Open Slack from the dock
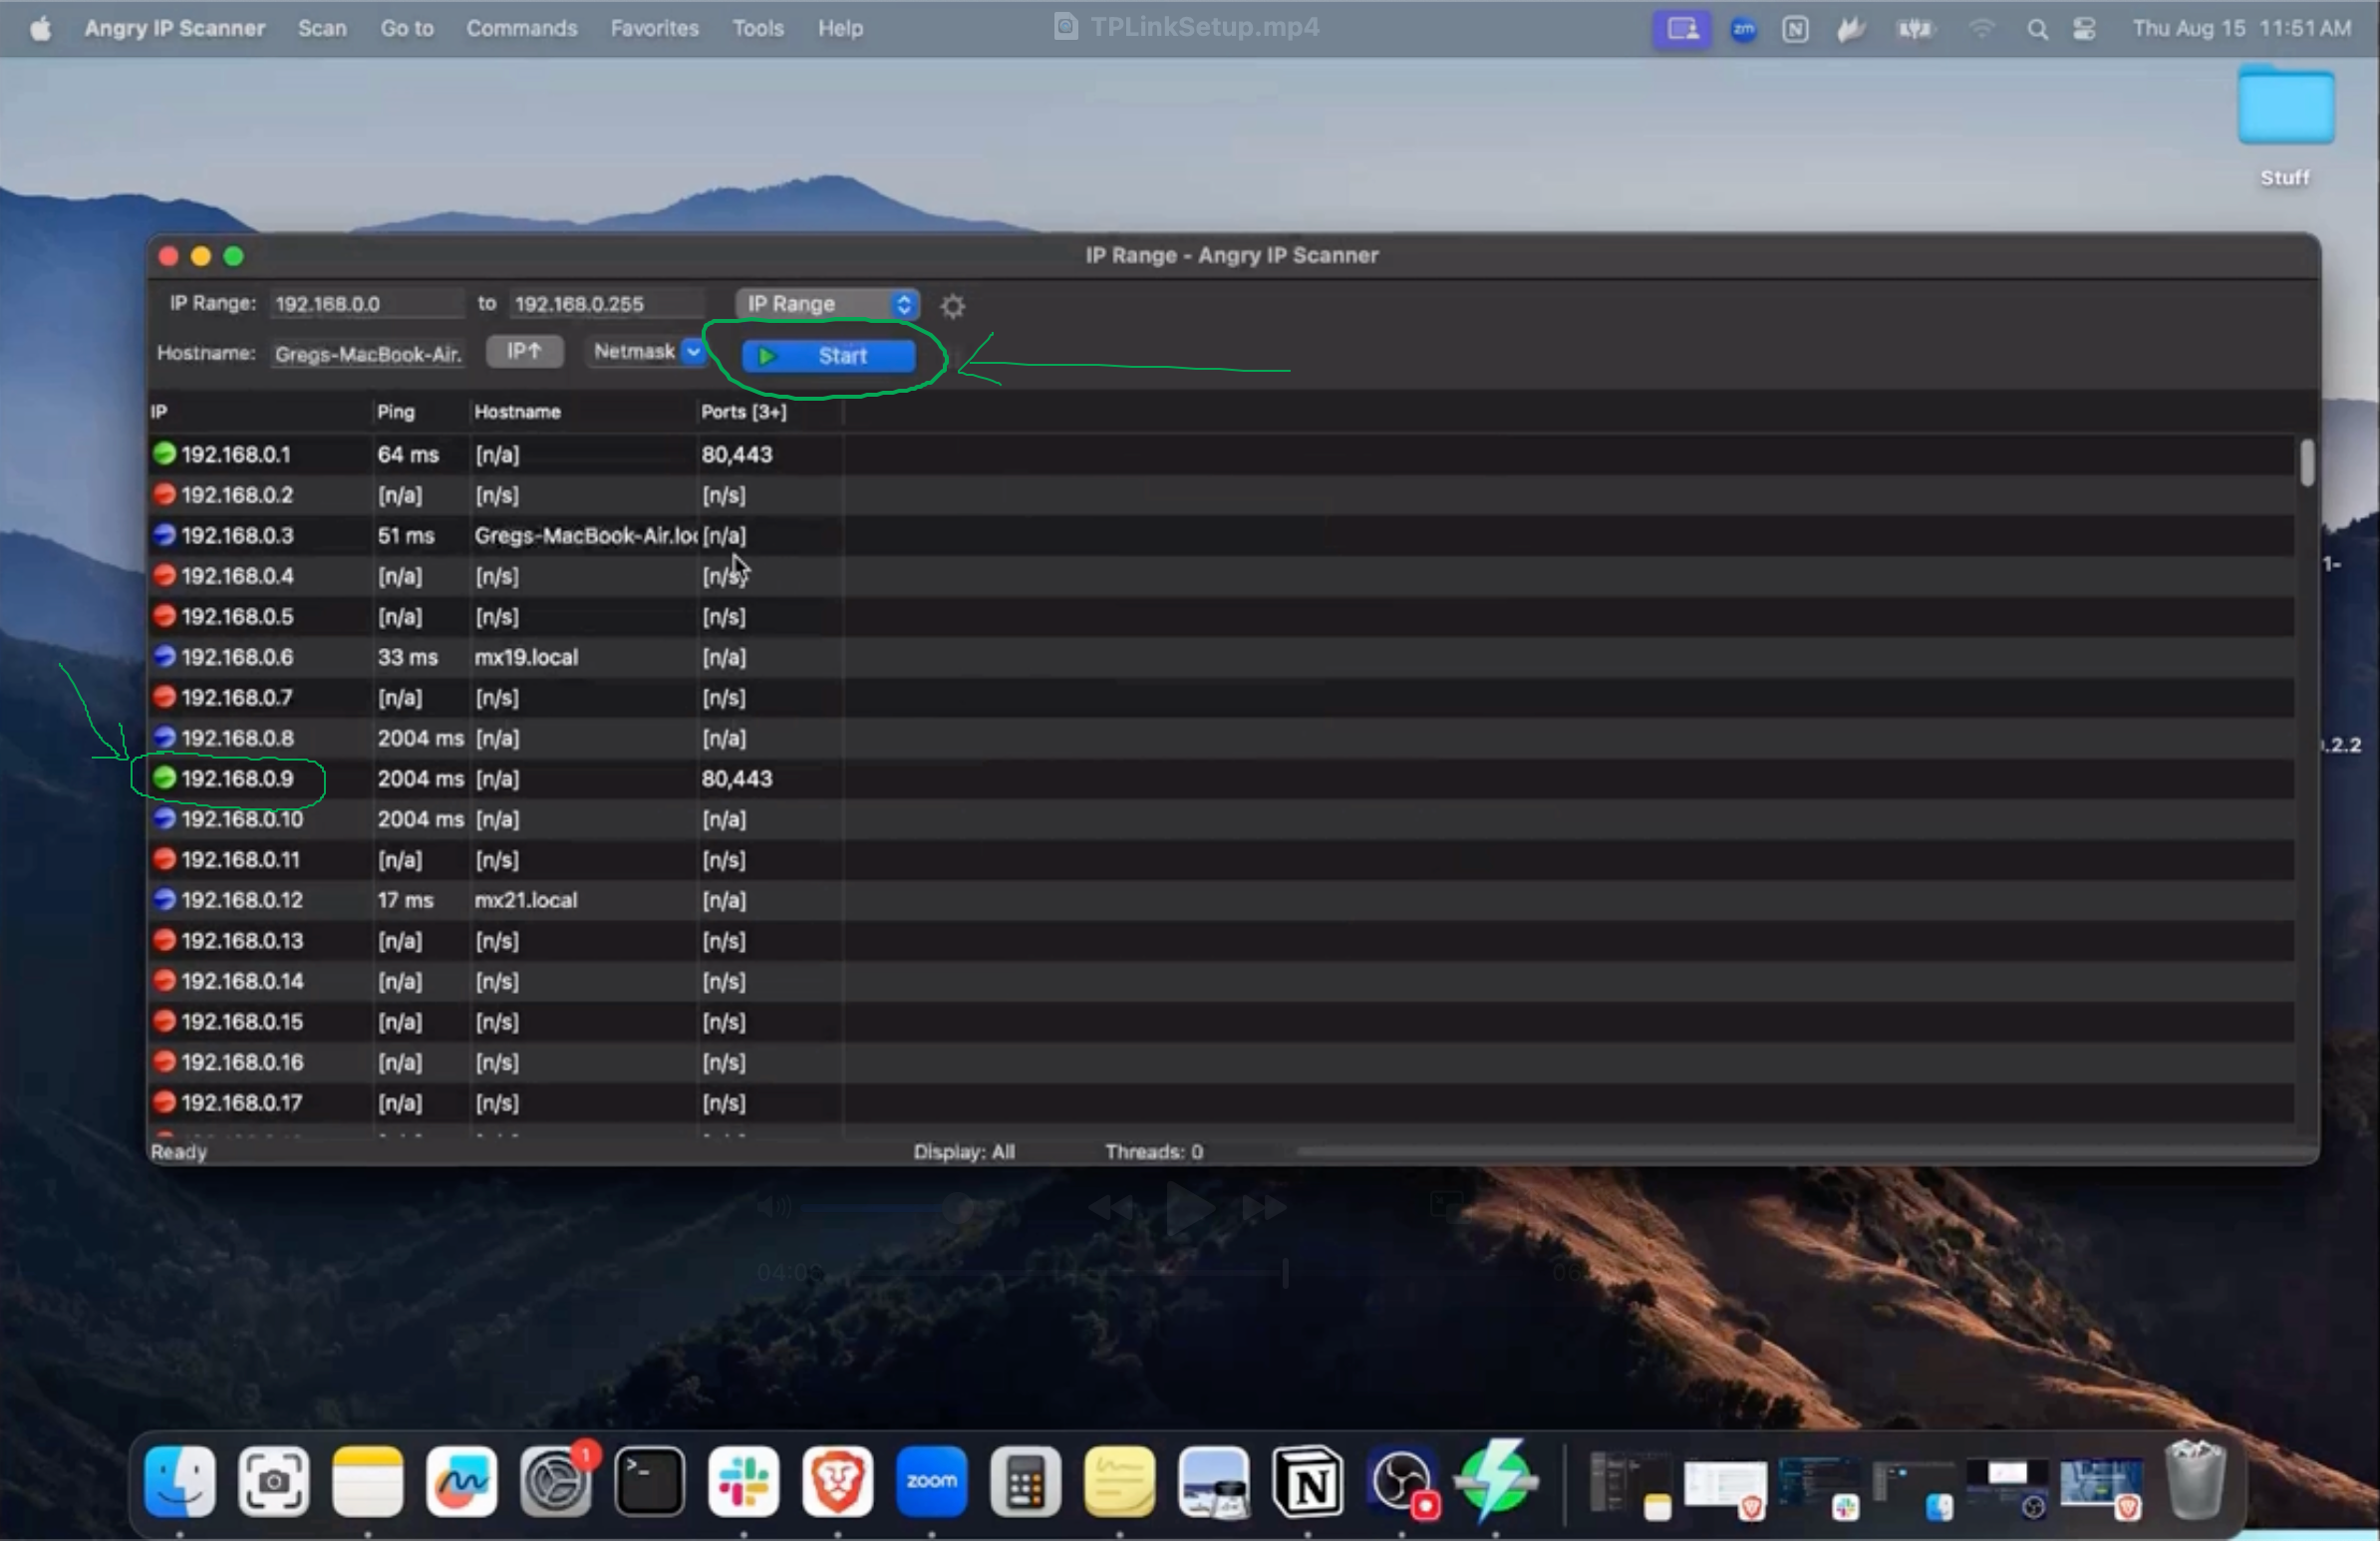The height and width of the screenshot is (1541, 2380). click(743, 1481)
